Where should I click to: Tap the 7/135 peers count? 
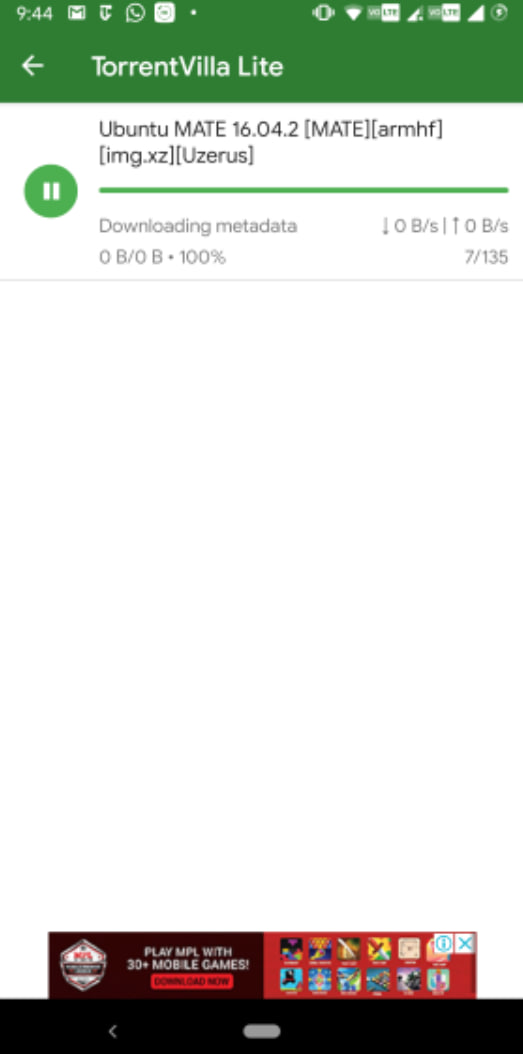(x=486, y=257)
